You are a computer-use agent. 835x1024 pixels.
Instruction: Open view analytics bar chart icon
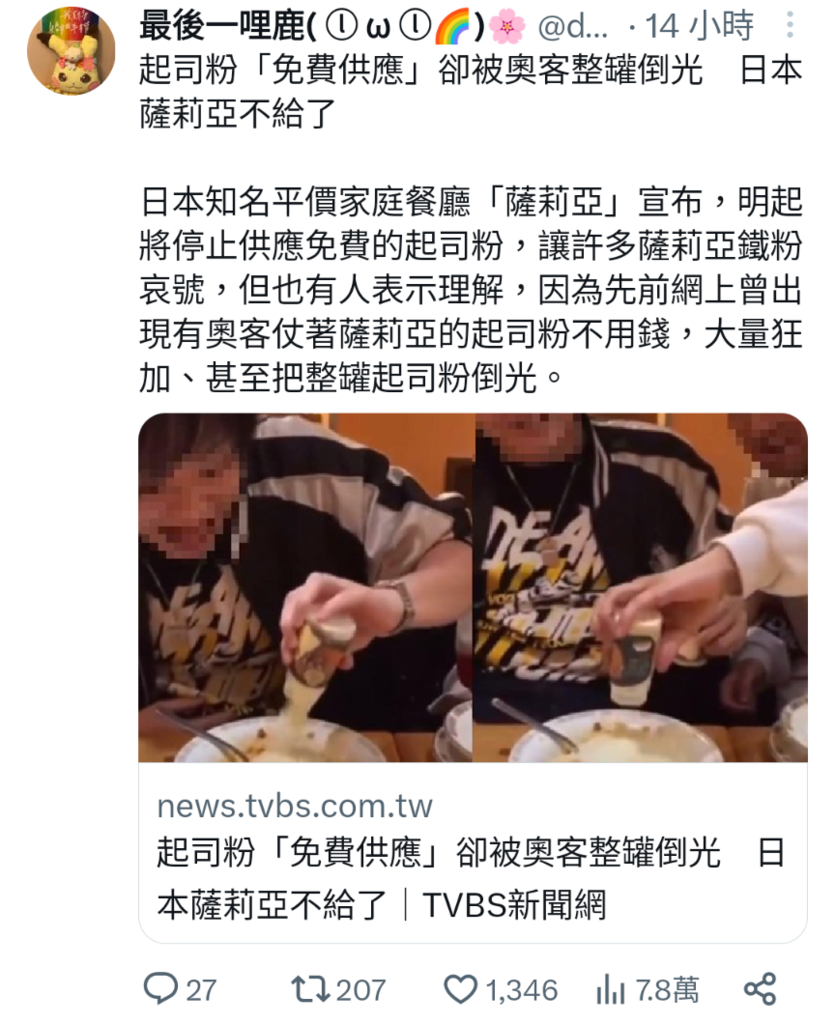[x=610, y=989]
